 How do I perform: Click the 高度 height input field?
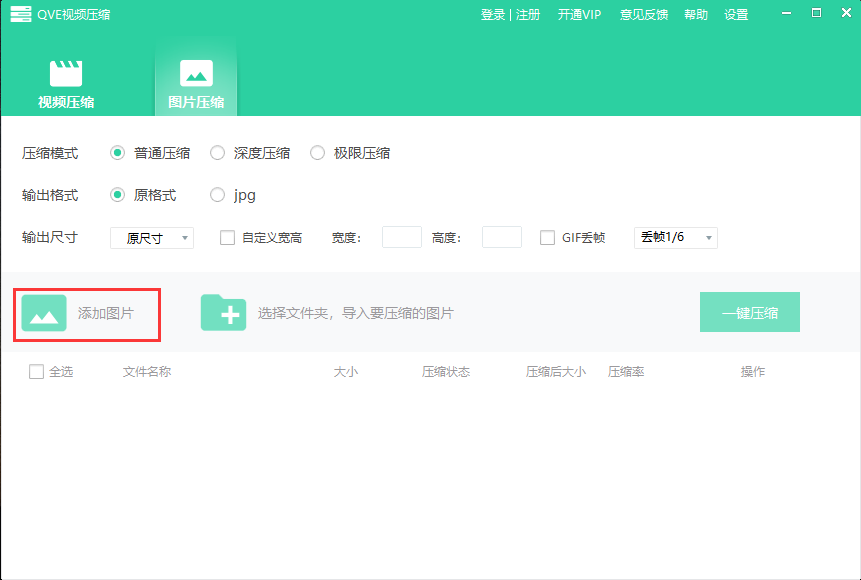(501, 238)
